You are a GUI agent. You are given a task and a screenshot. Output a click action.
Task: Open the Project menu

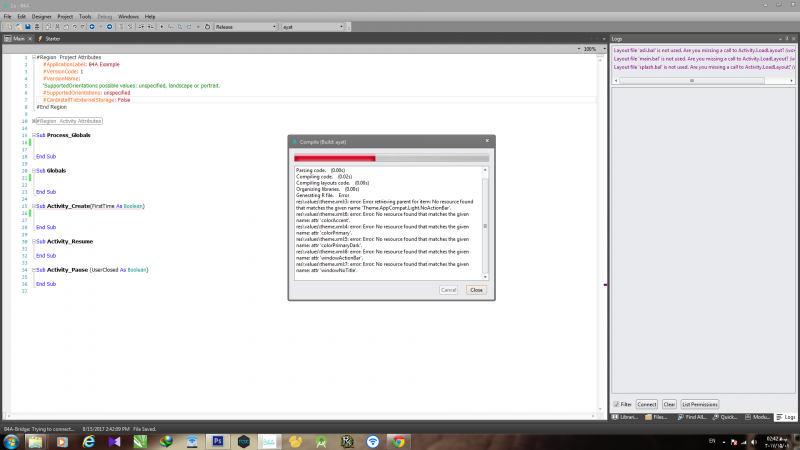tap(64, 17)
